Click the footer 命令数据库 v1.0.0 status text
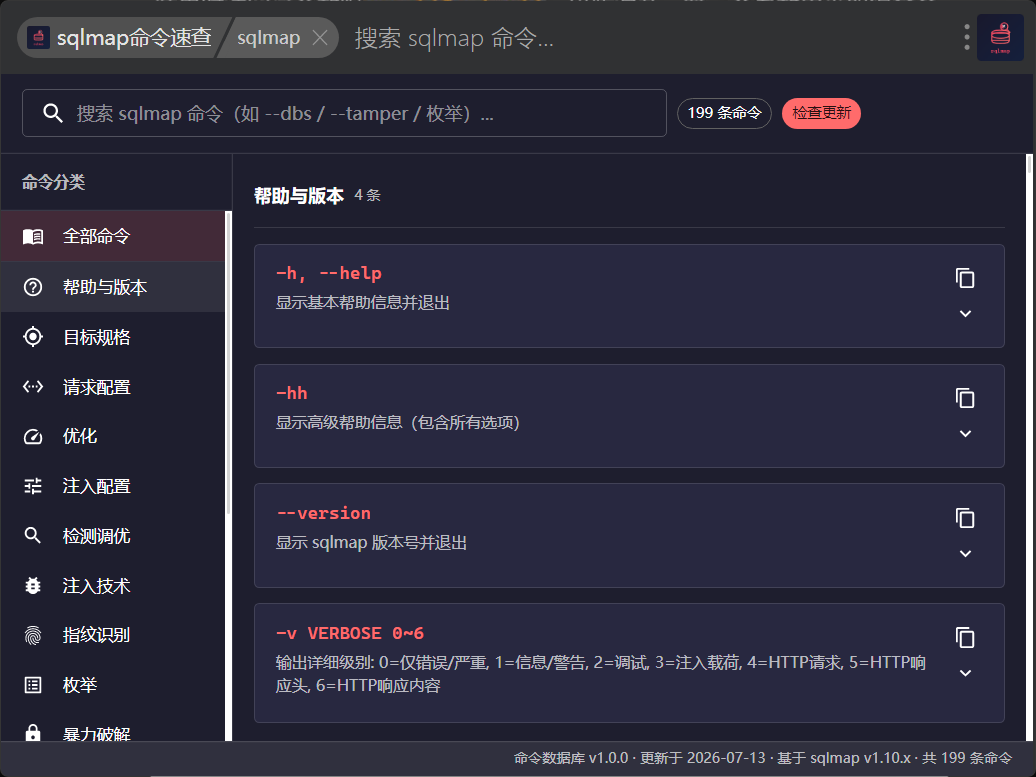 coord(762,758)
